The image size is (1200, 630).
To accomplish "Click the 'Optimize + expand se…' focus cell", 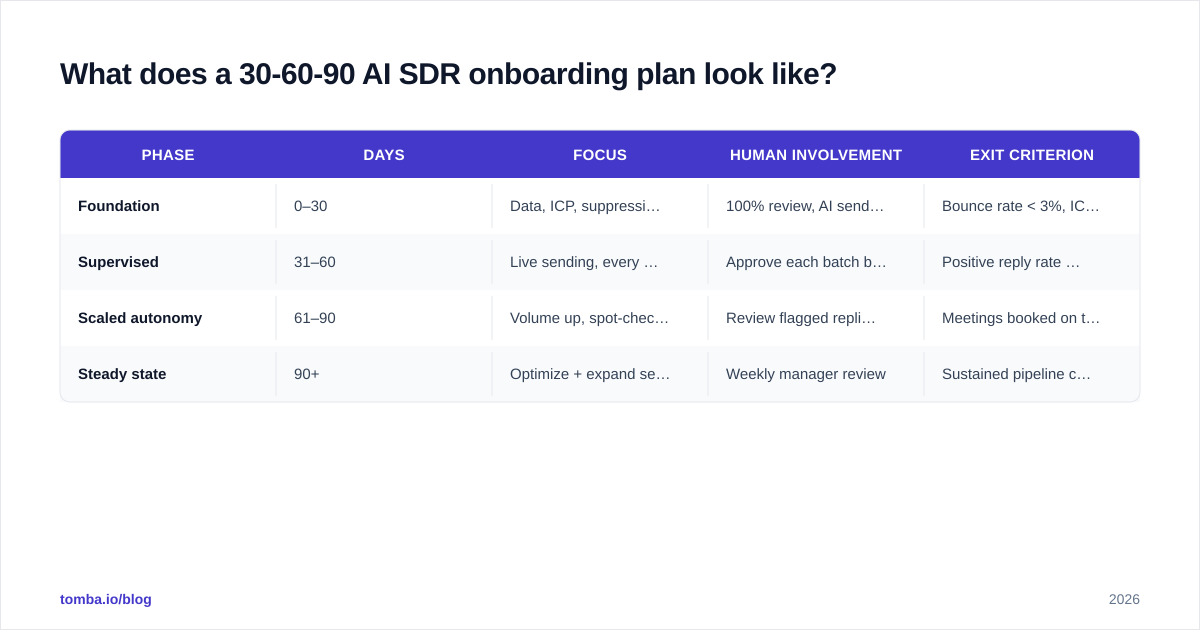I will (x=600, y=374).
